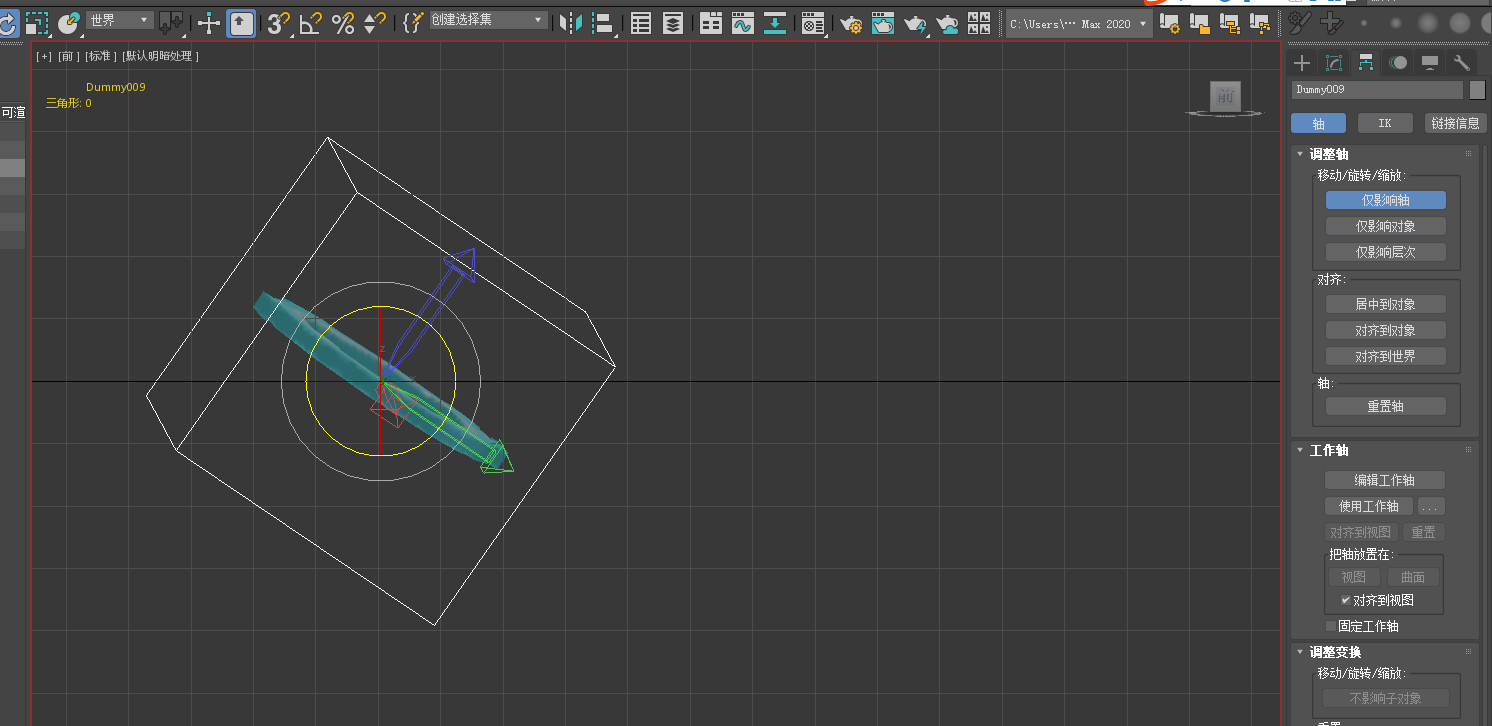Open the object color swatch
1492x726 pixels.
1477,90
